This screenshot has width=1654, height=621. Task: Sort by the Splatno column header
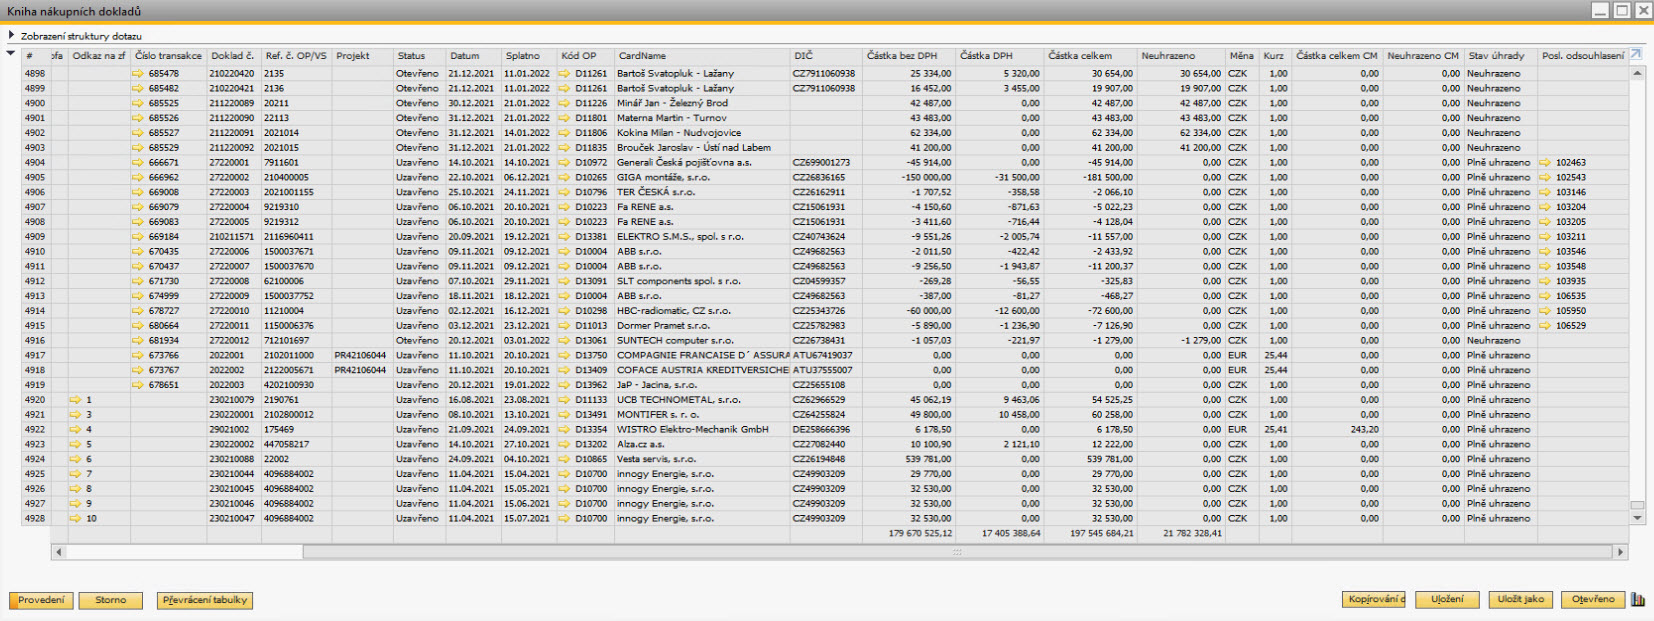(x=529, y=56)
